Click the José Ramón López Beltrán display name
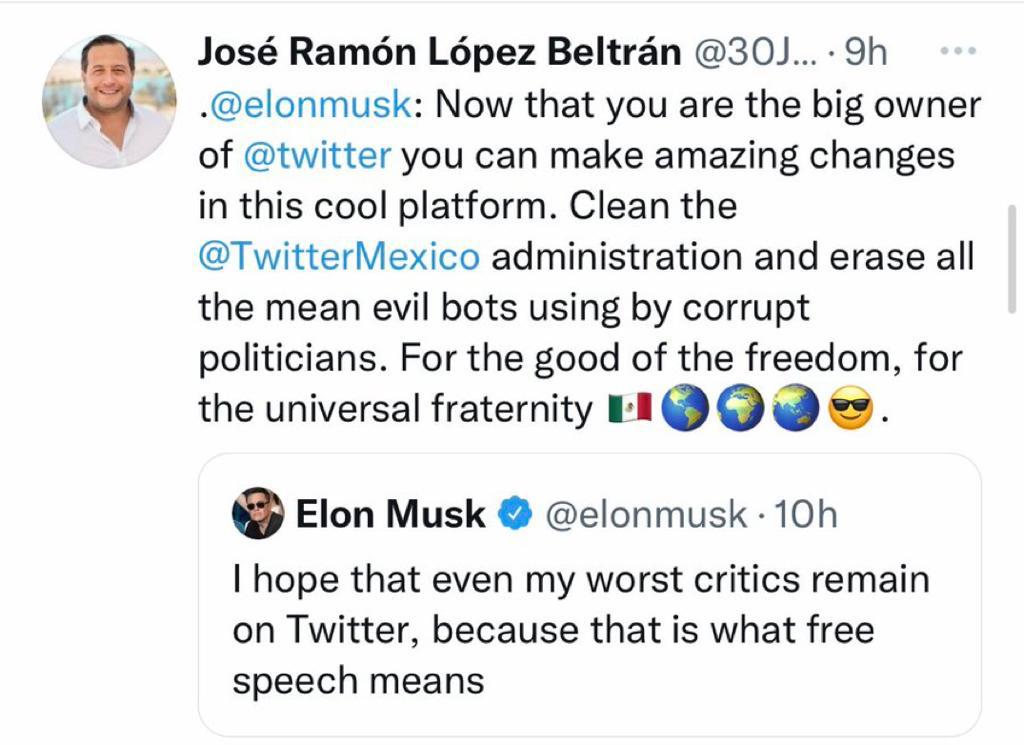Viewport: 1024px width, 745px height. (x=440, y=52)
